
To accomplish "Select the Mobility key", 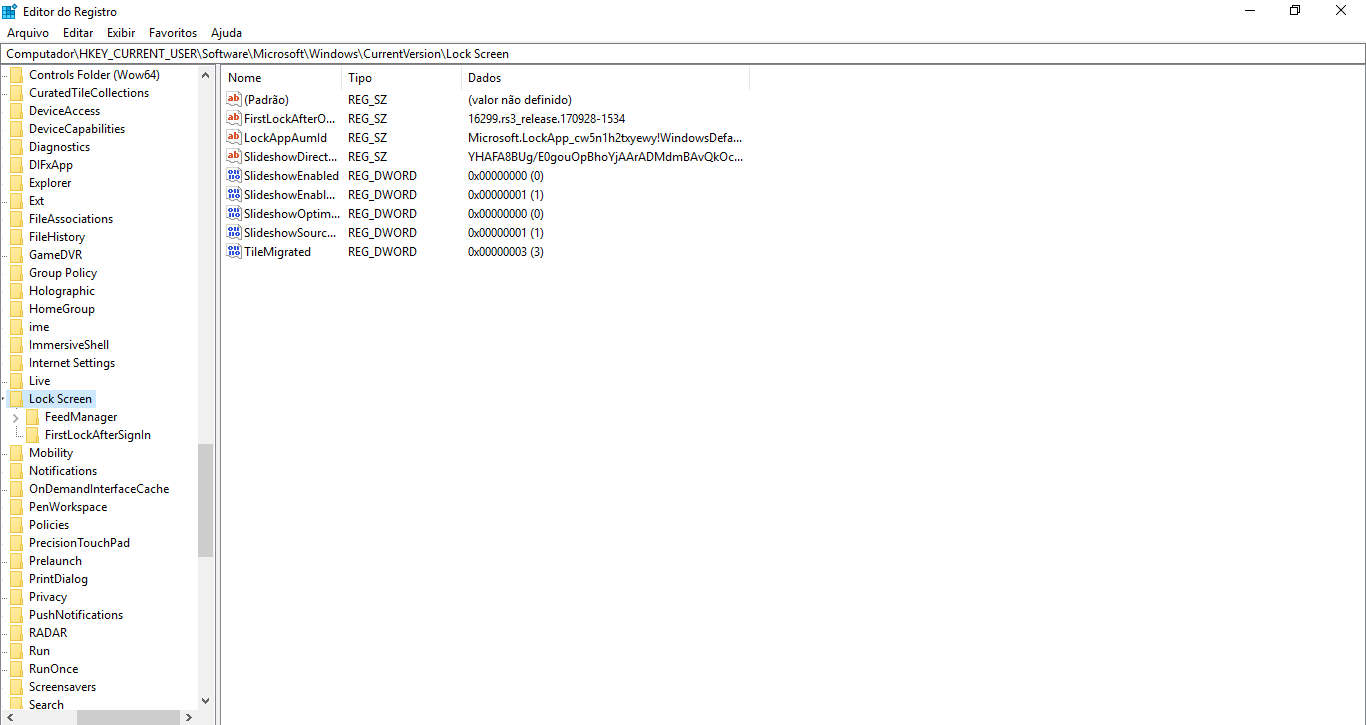I will coord(51,453).
